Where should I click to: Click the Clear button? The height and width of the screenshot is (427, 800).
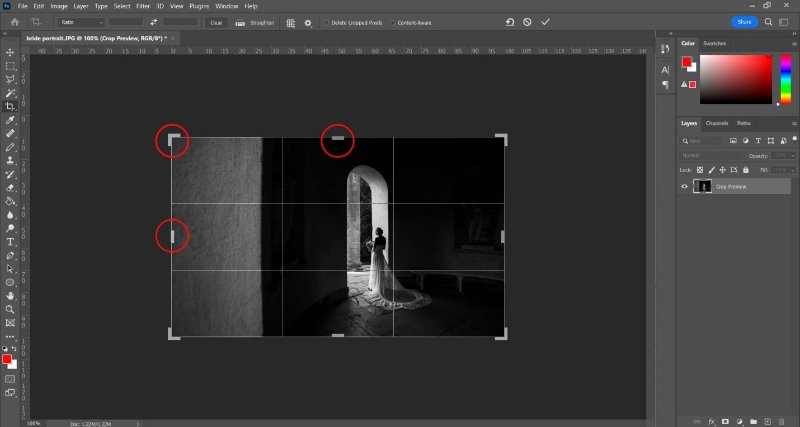pos(215,22)
